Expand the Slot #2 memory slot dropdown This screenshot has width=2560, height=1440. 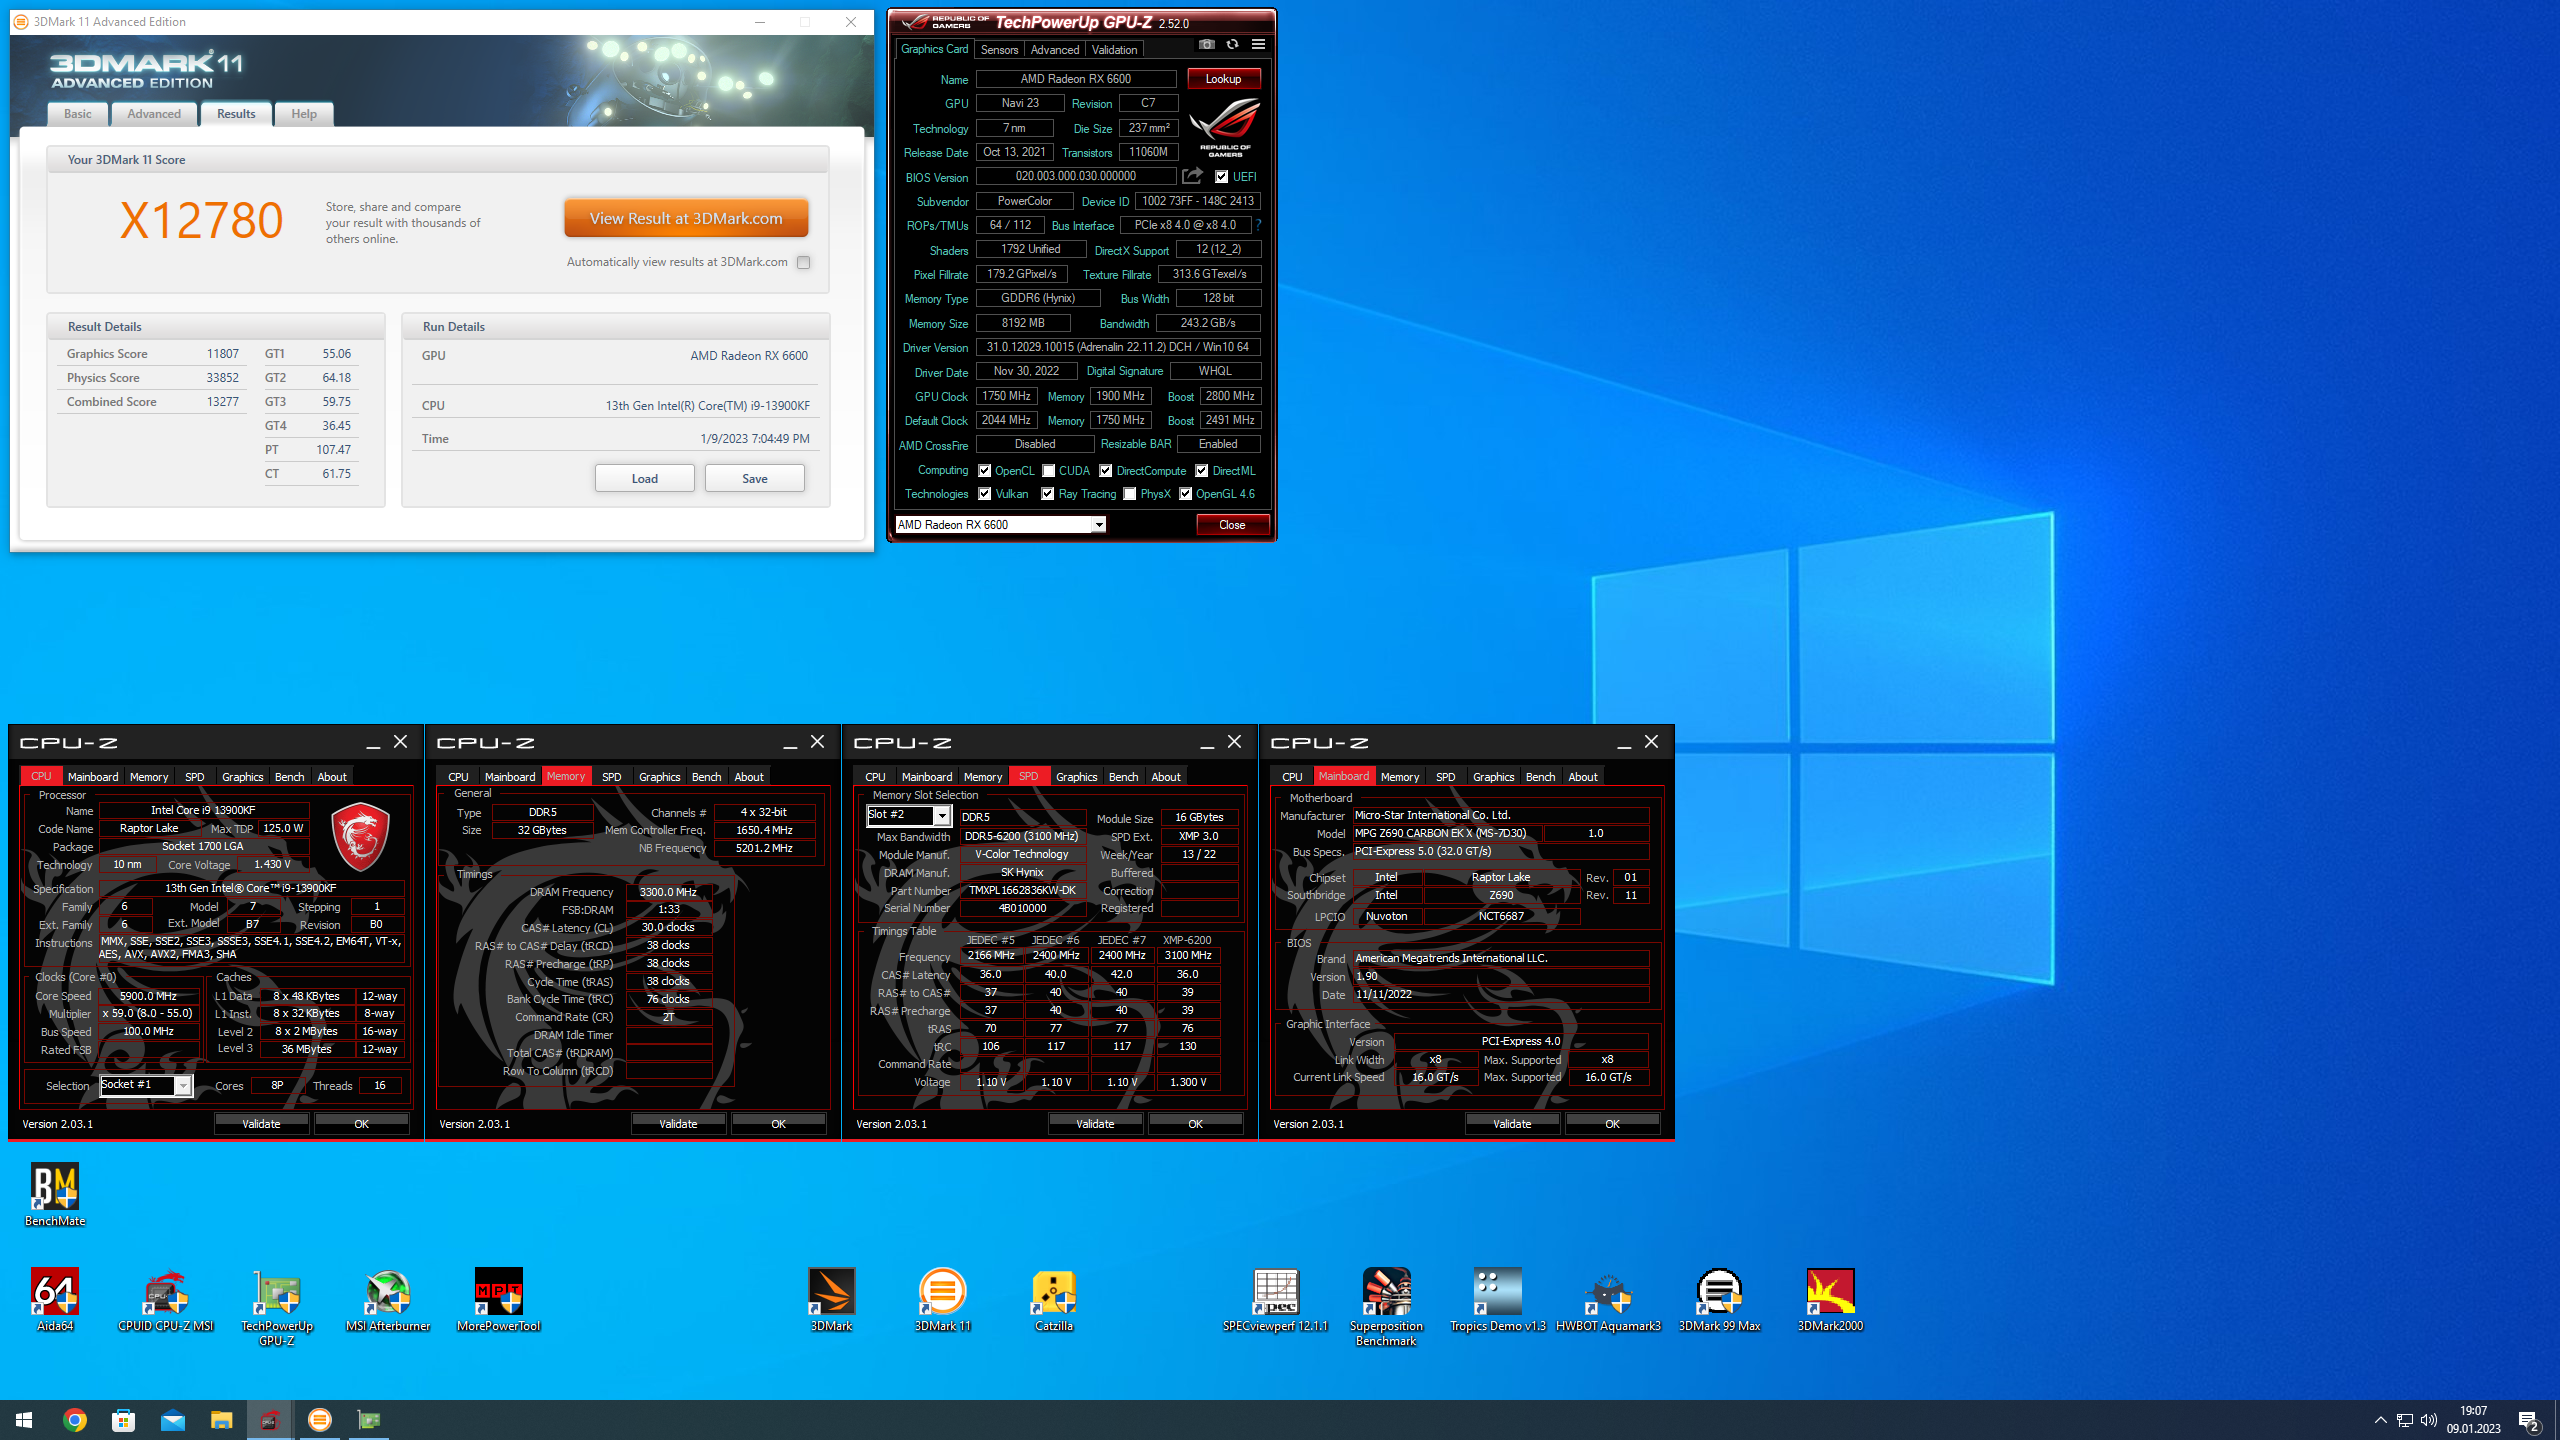941,816
